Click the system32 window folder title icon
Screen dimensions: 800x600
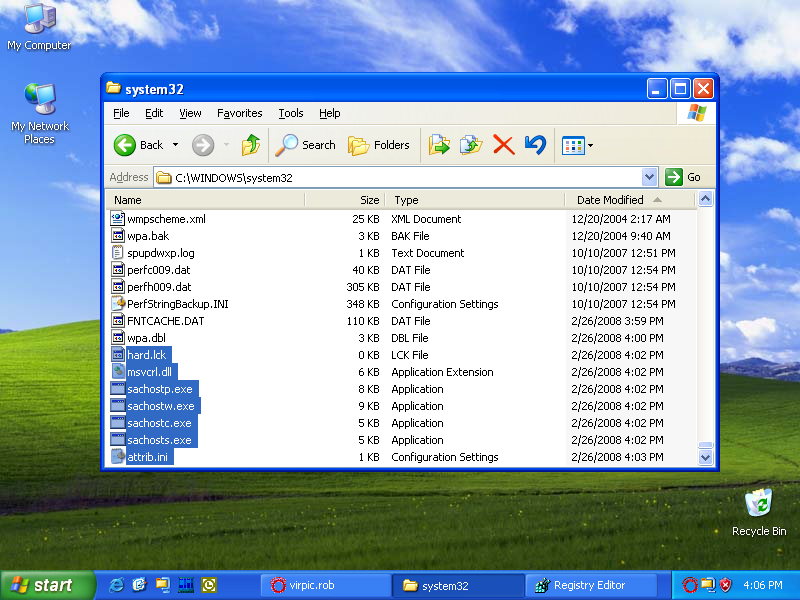coord(113,88)
